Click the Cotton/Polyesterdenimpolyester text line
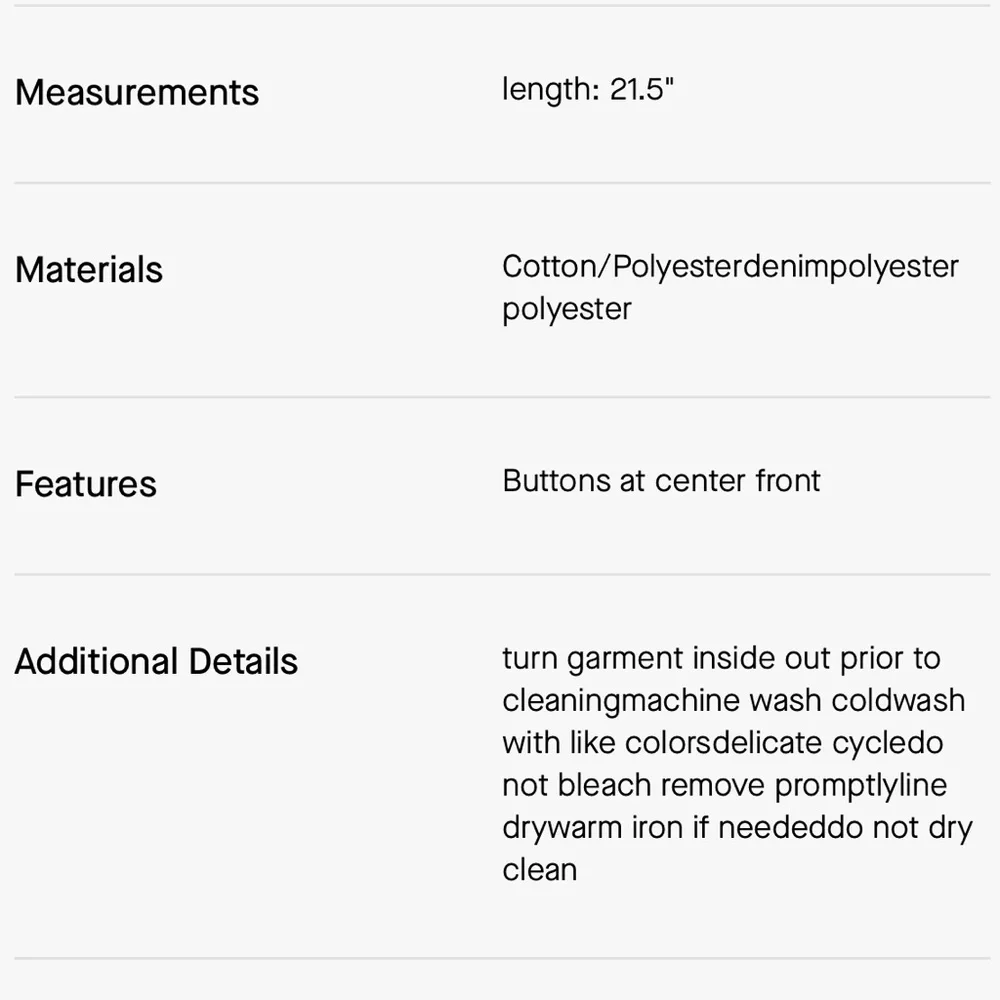 pyautogui.click(x=730, y=267)
